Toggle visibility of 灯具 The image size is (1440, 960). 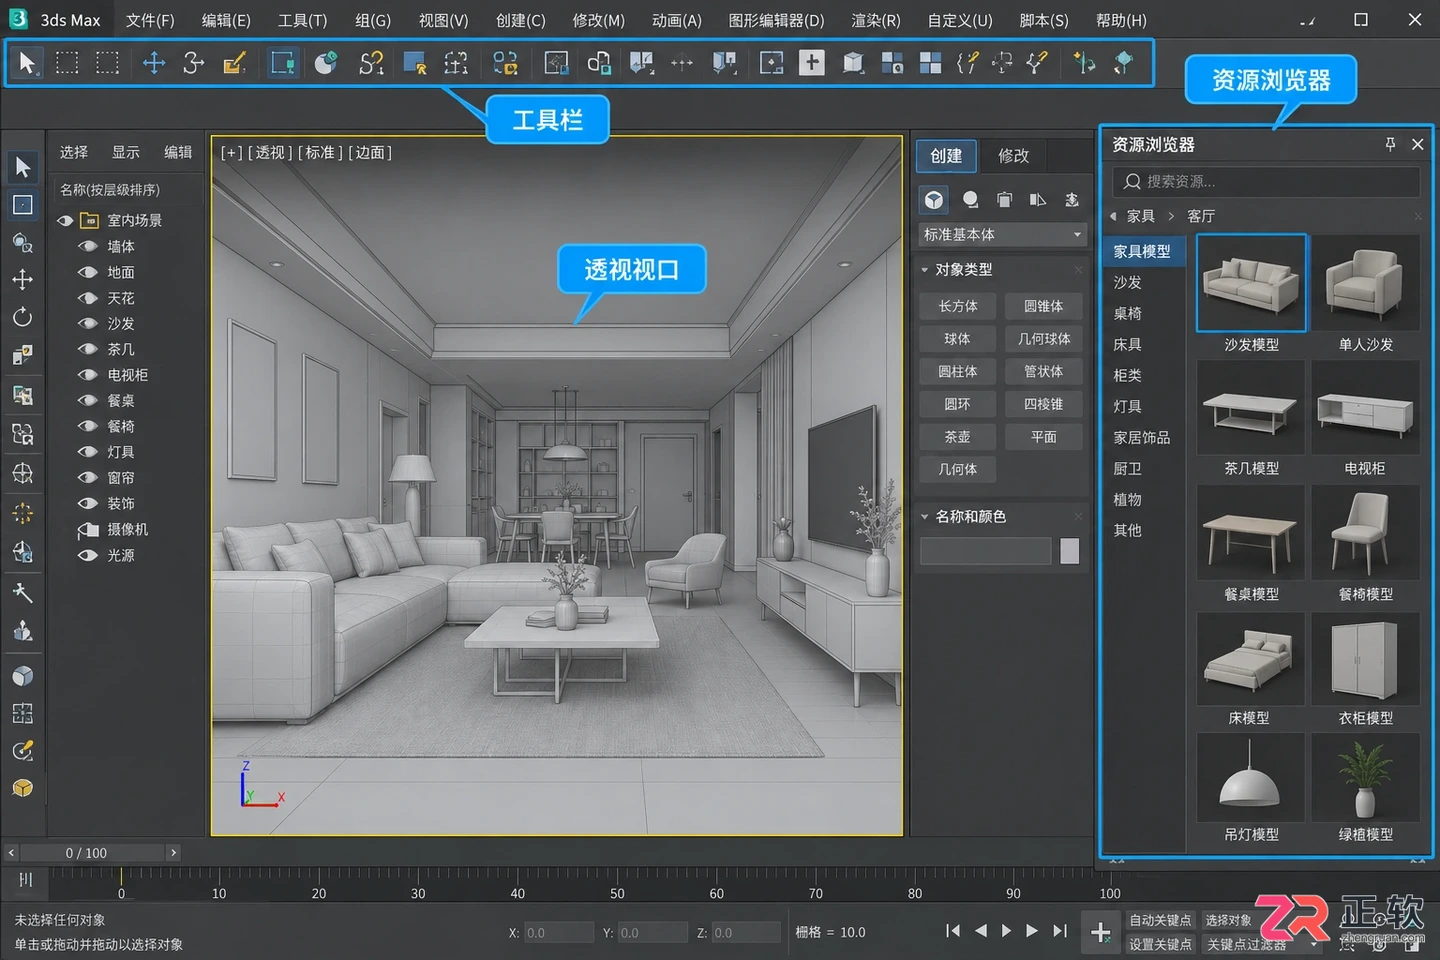coord(88,452)
